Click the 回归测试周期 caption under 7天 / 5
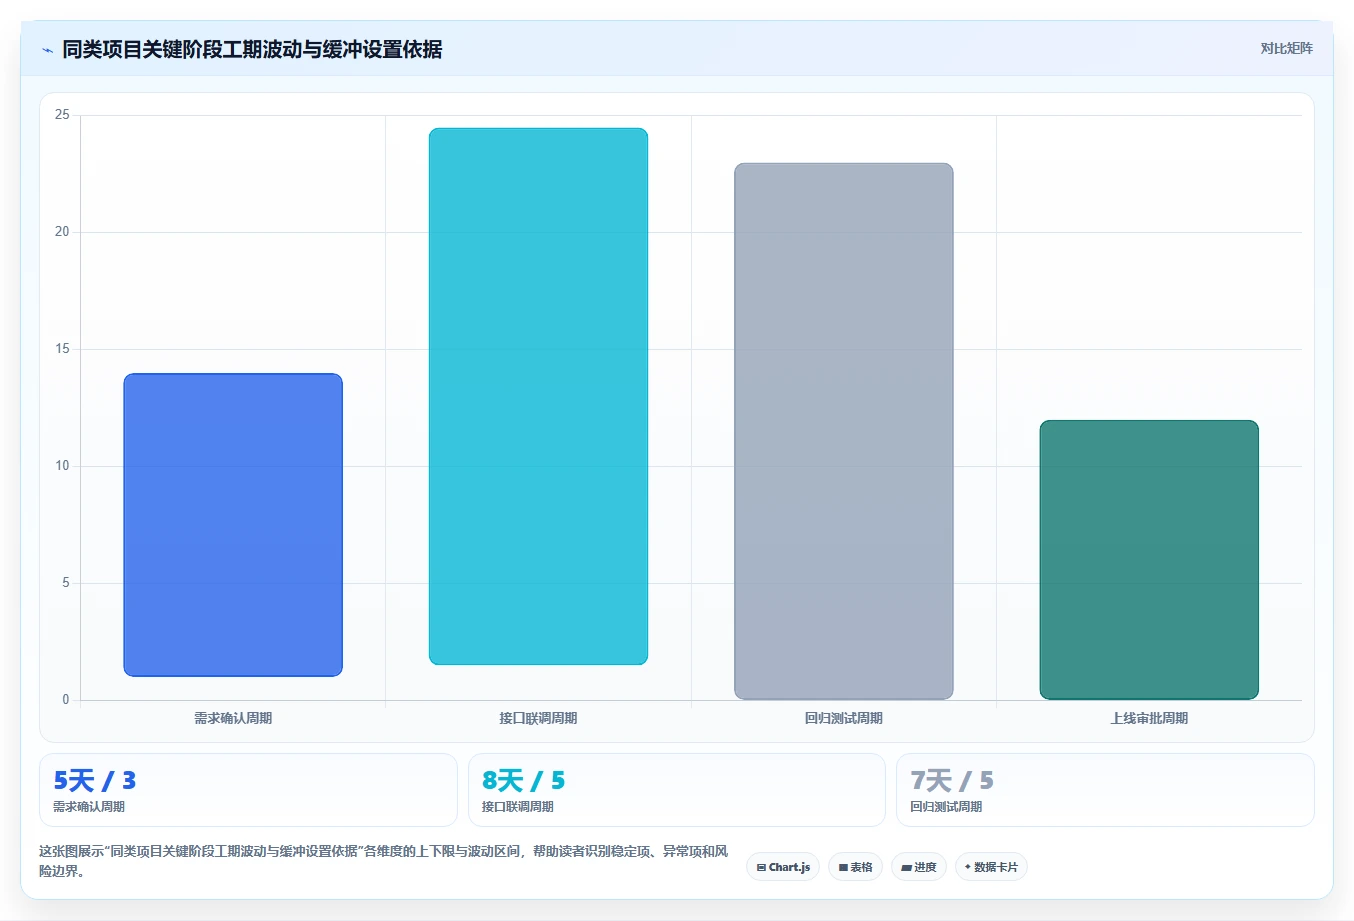The image size is (1354, 921). click(x=946, y=807)
